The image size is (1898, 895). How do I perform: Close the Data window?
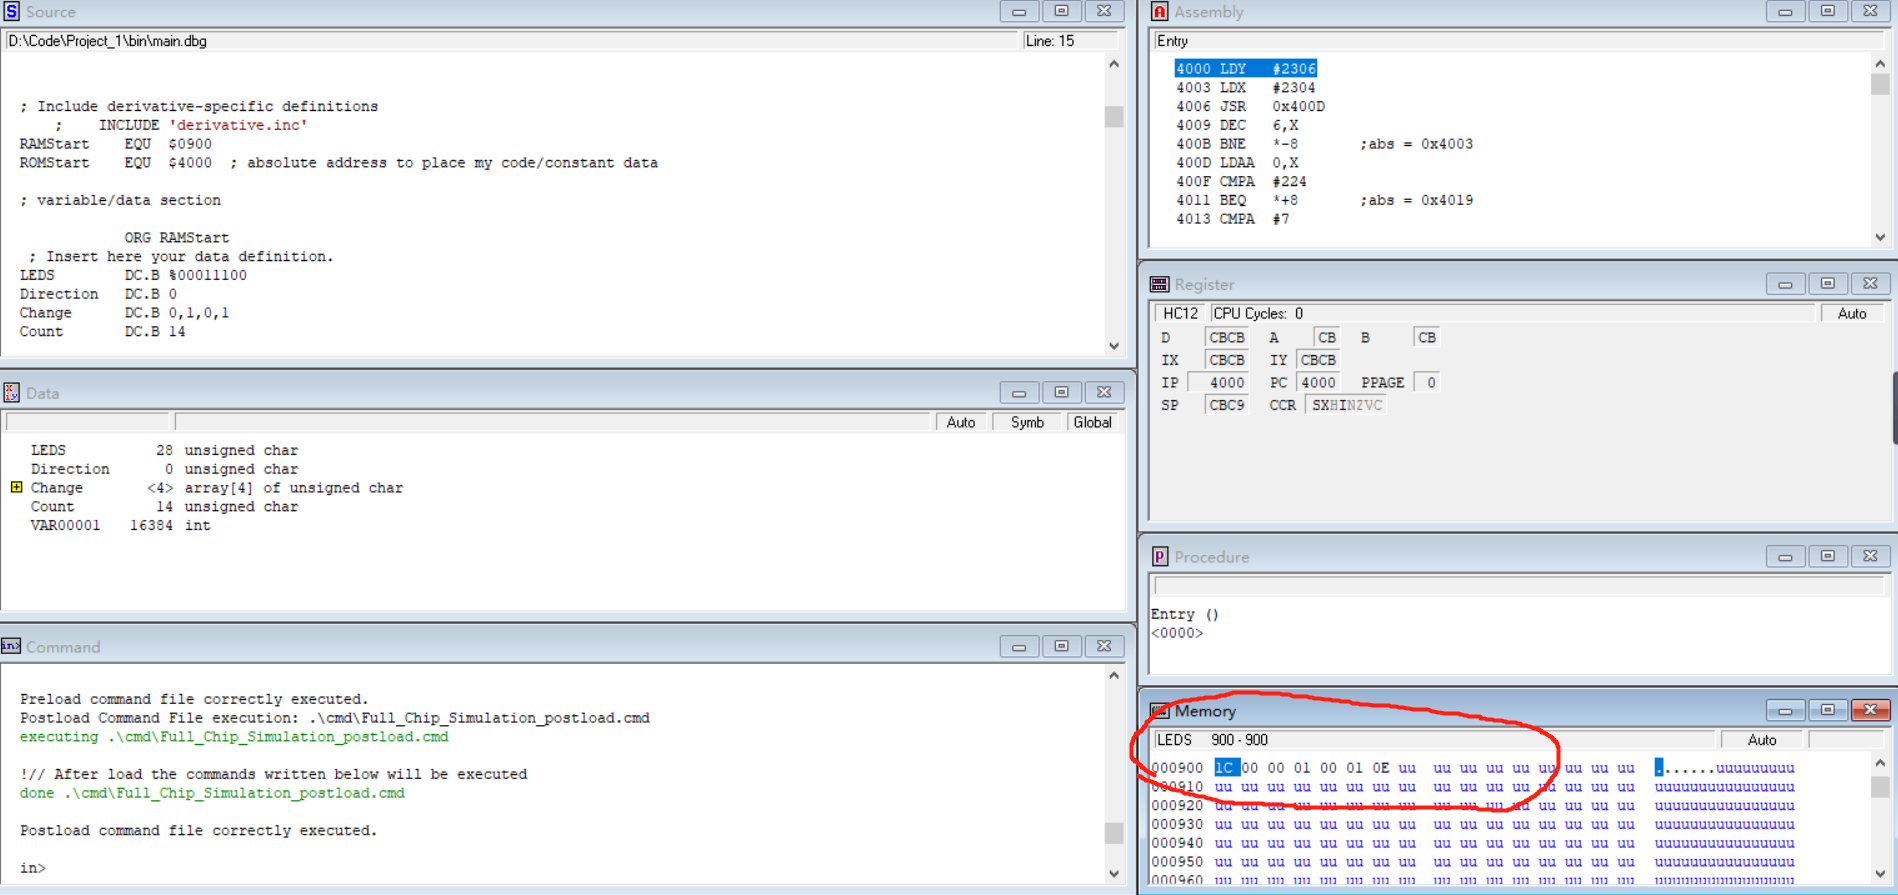(1104, 392)
